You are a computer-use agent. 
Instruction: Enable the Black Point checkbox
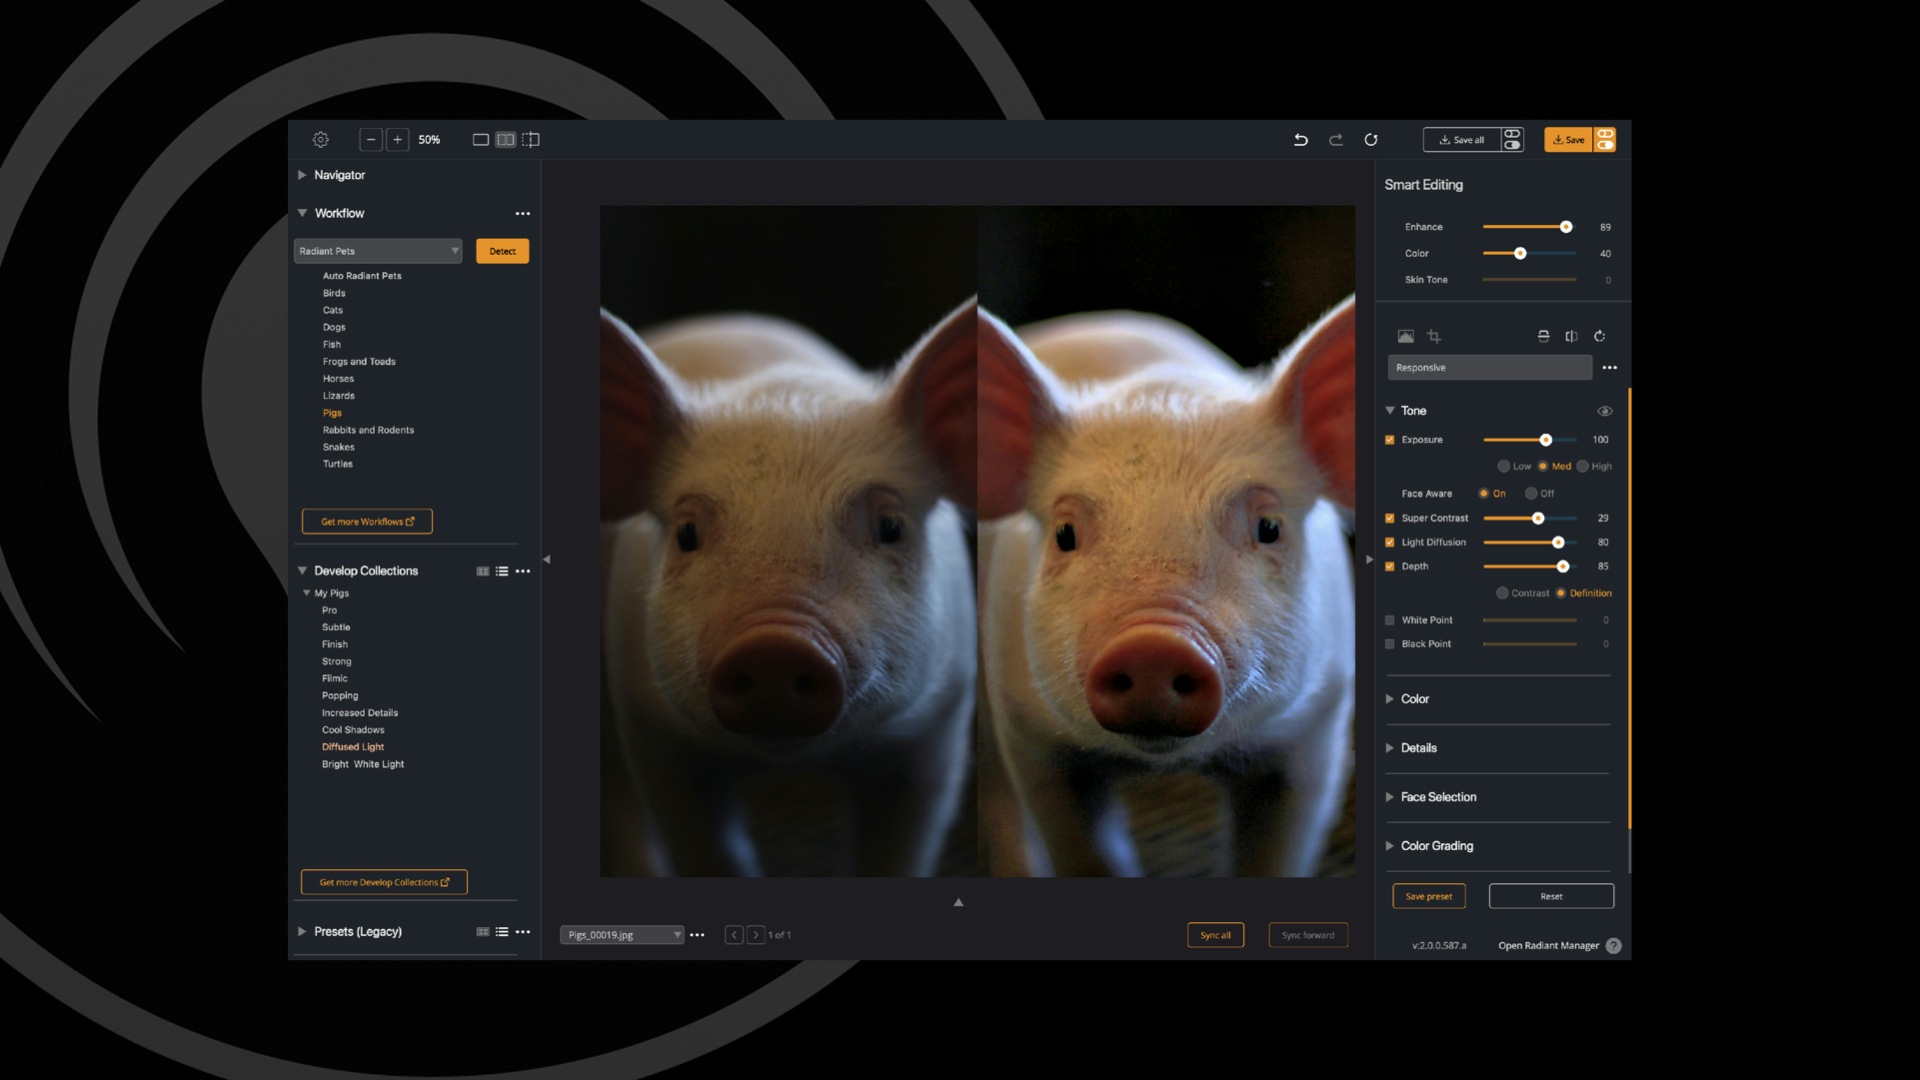(x=1390, y=645)
